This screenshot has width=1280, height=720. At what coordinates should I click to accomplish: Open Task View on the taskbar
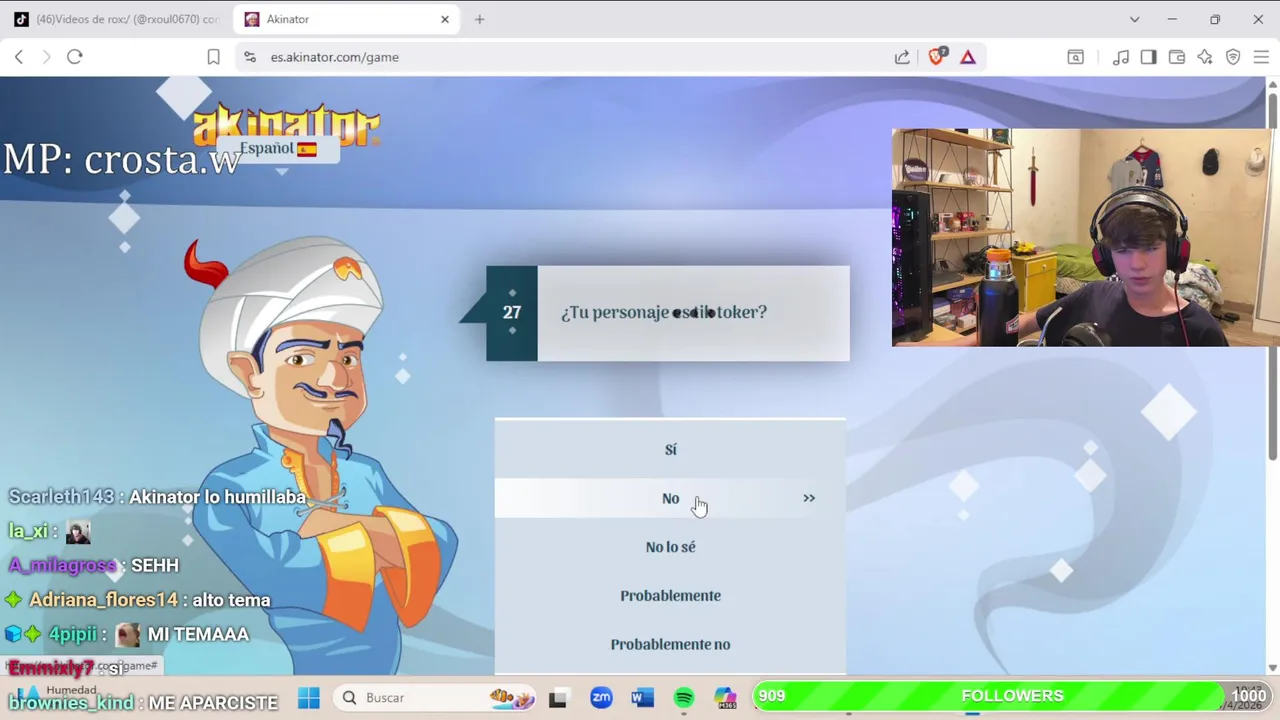[x=558, y=697]
